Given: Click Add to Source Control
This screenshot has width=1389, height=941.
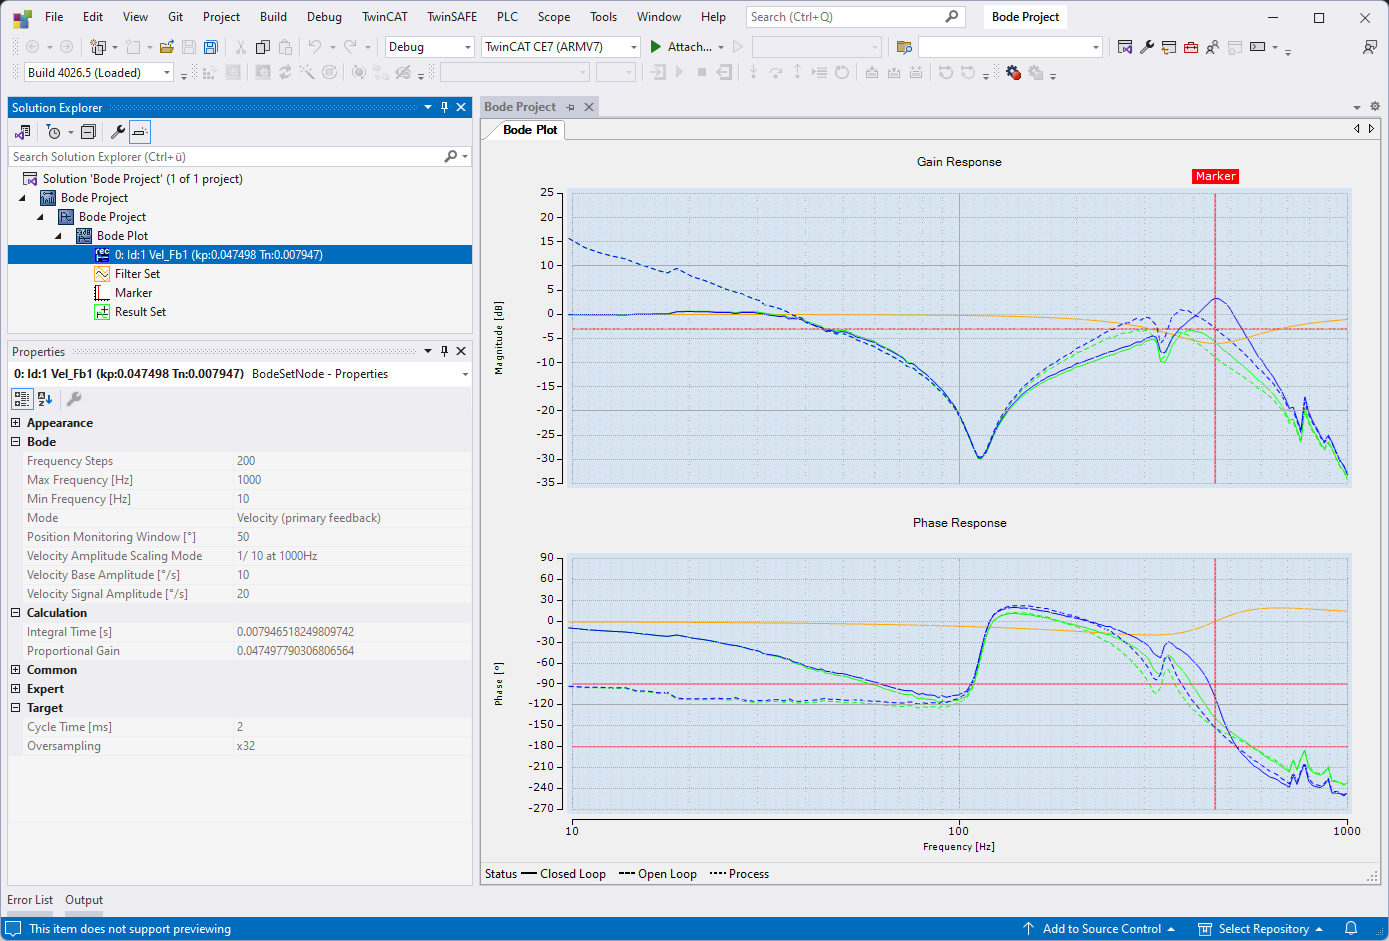Looking at the screenshot, I should (x=1099, y=929).
